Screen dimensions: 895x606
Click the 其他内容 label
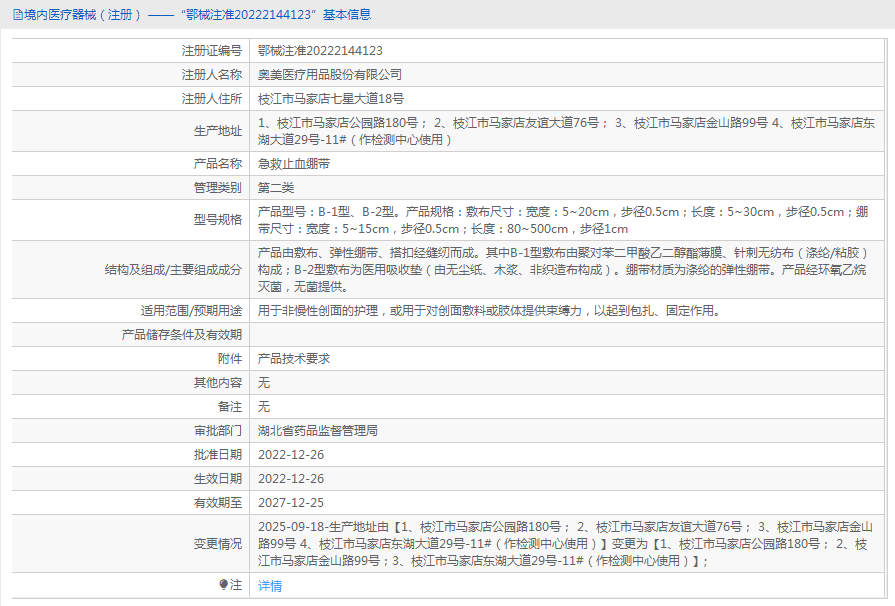pos(217,383)
